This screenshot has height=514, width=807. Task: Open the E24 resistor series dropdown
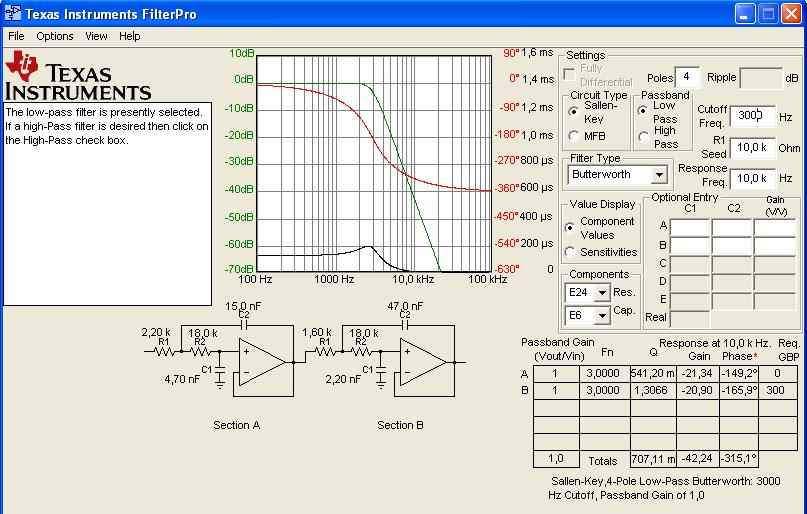pyautogui.click(x=602, y=293)
